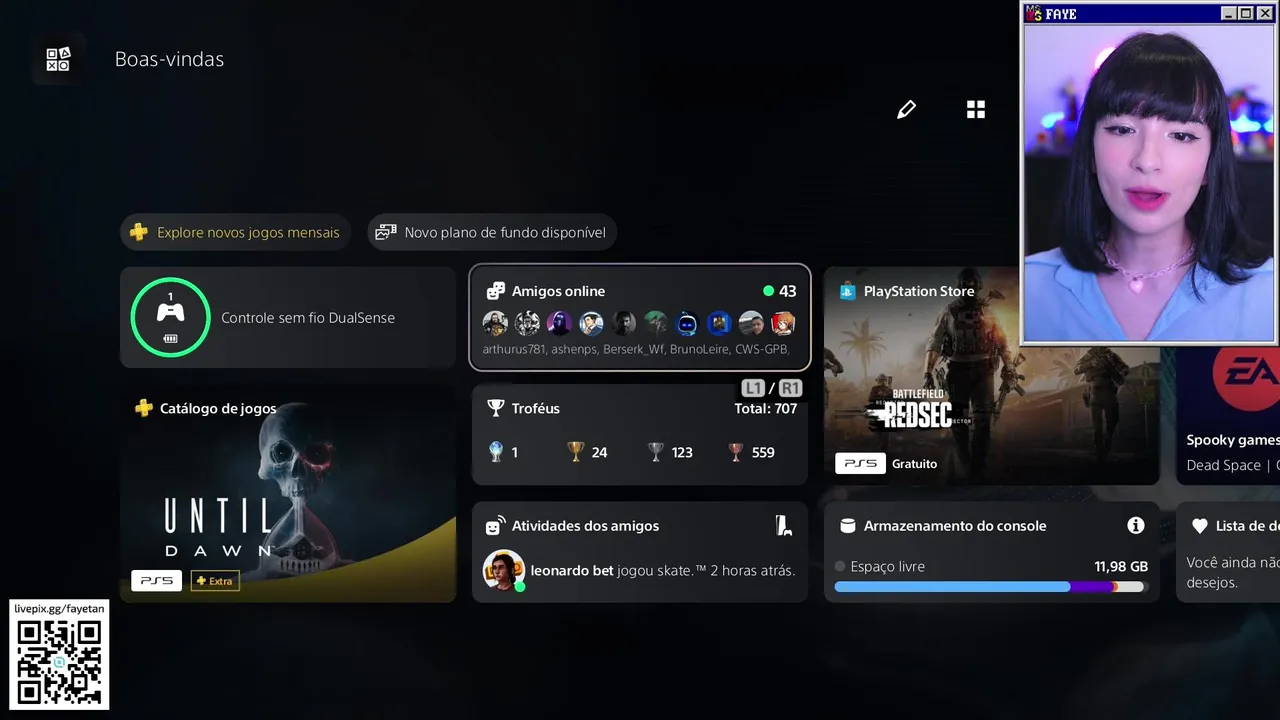Open the leonardo bet profile avatar
The width and height of the screenshot is (1280, 720).
pyautogui.click(x=503, y=570)
